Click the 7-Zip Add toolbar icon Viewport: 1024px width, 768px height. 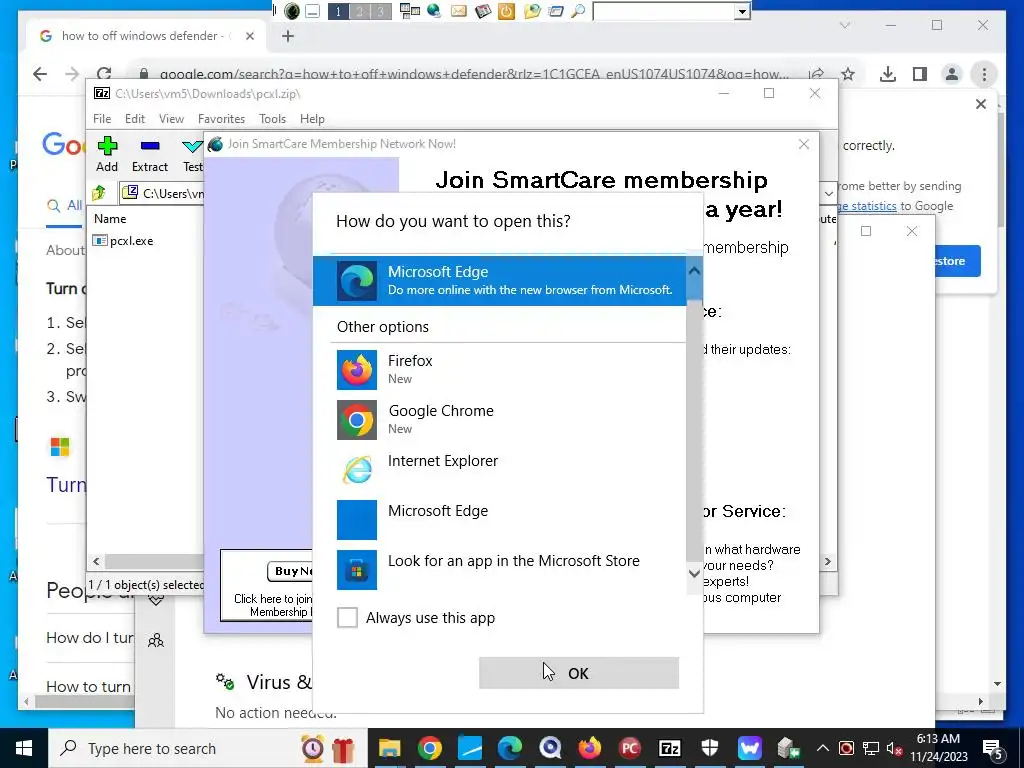click(107, 154)
